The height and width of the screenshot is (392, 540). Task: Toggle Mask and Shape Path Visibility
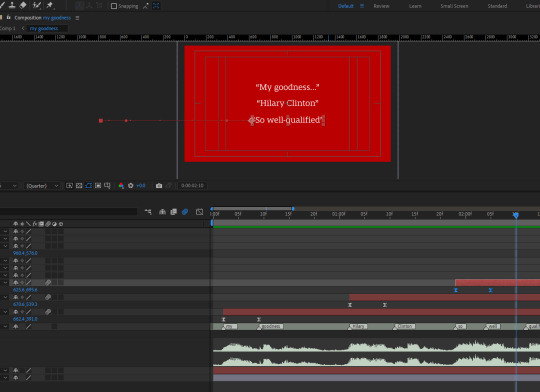coord(89,186)
